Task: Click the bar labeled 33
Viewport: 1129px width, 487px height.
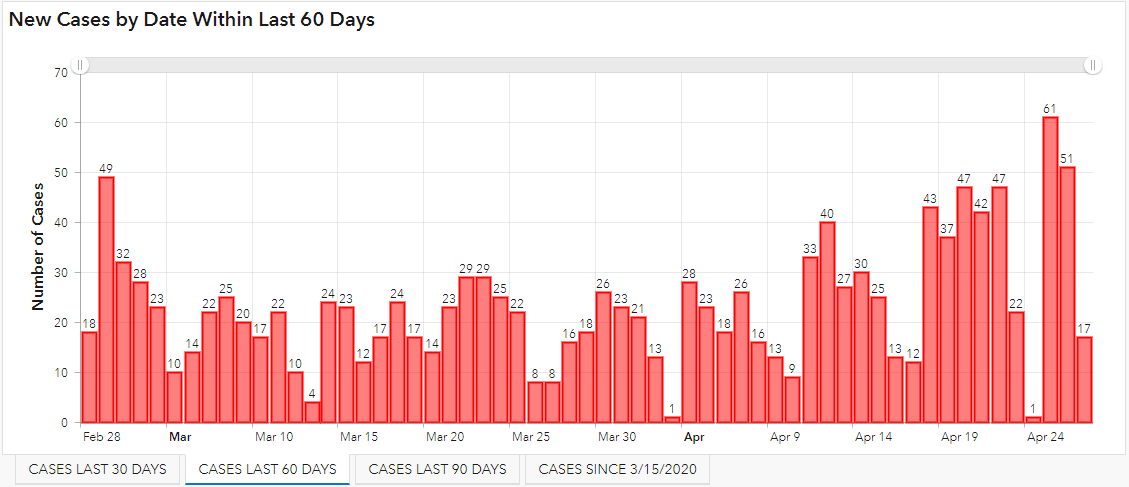Action: coord(810,340)
